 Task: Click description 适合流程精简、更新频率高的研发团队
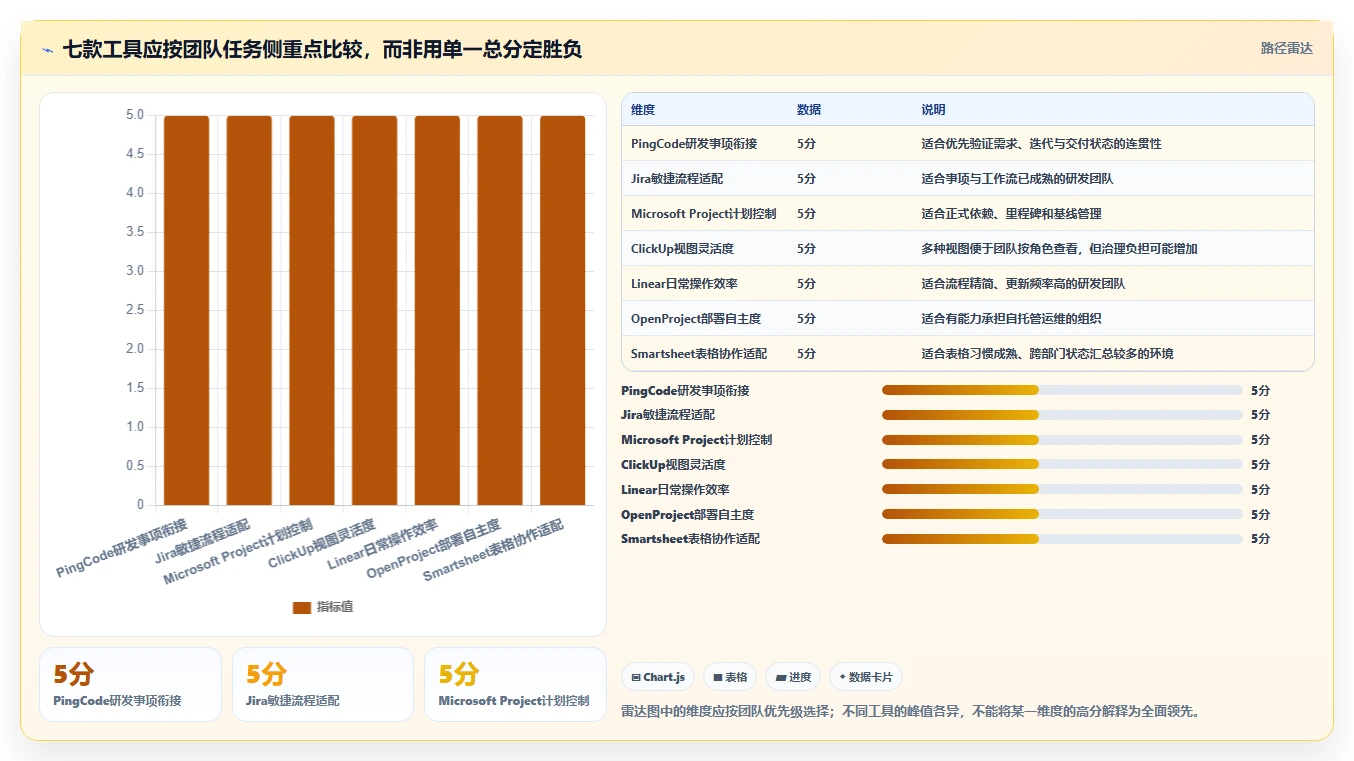pos(1023,284)
